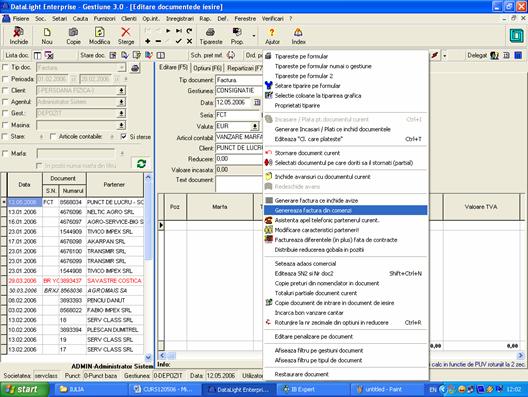Open Prop. toolbar icon
Screen dimensions: 528x397
(237, 36)
